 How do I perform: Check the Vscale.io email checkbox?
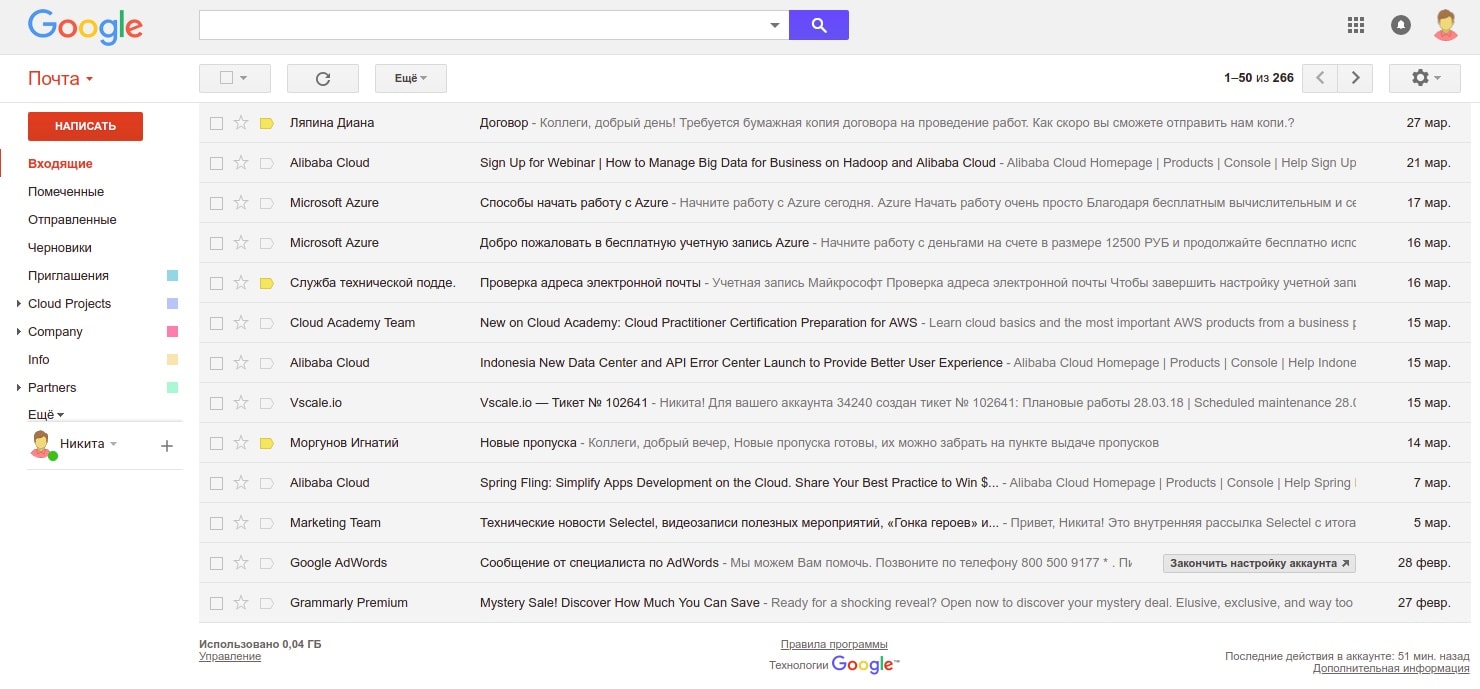pyautogui.click(x=216, y=403)
